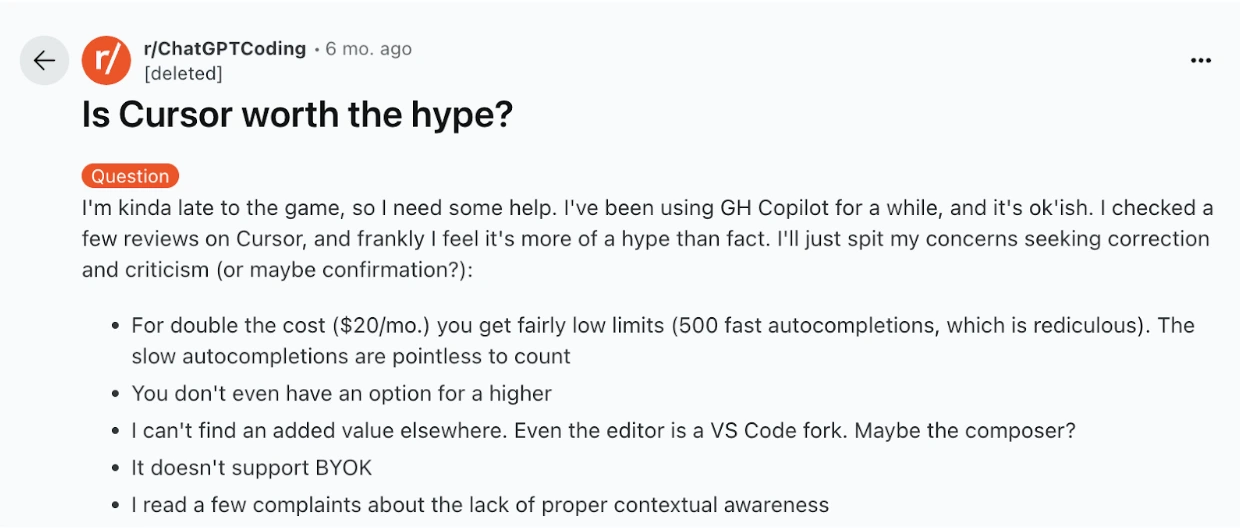The height and width of the screenshot is (530, 1240).
Task: Click the "Is Cursor worth the hype?" title
Action: 297,116
